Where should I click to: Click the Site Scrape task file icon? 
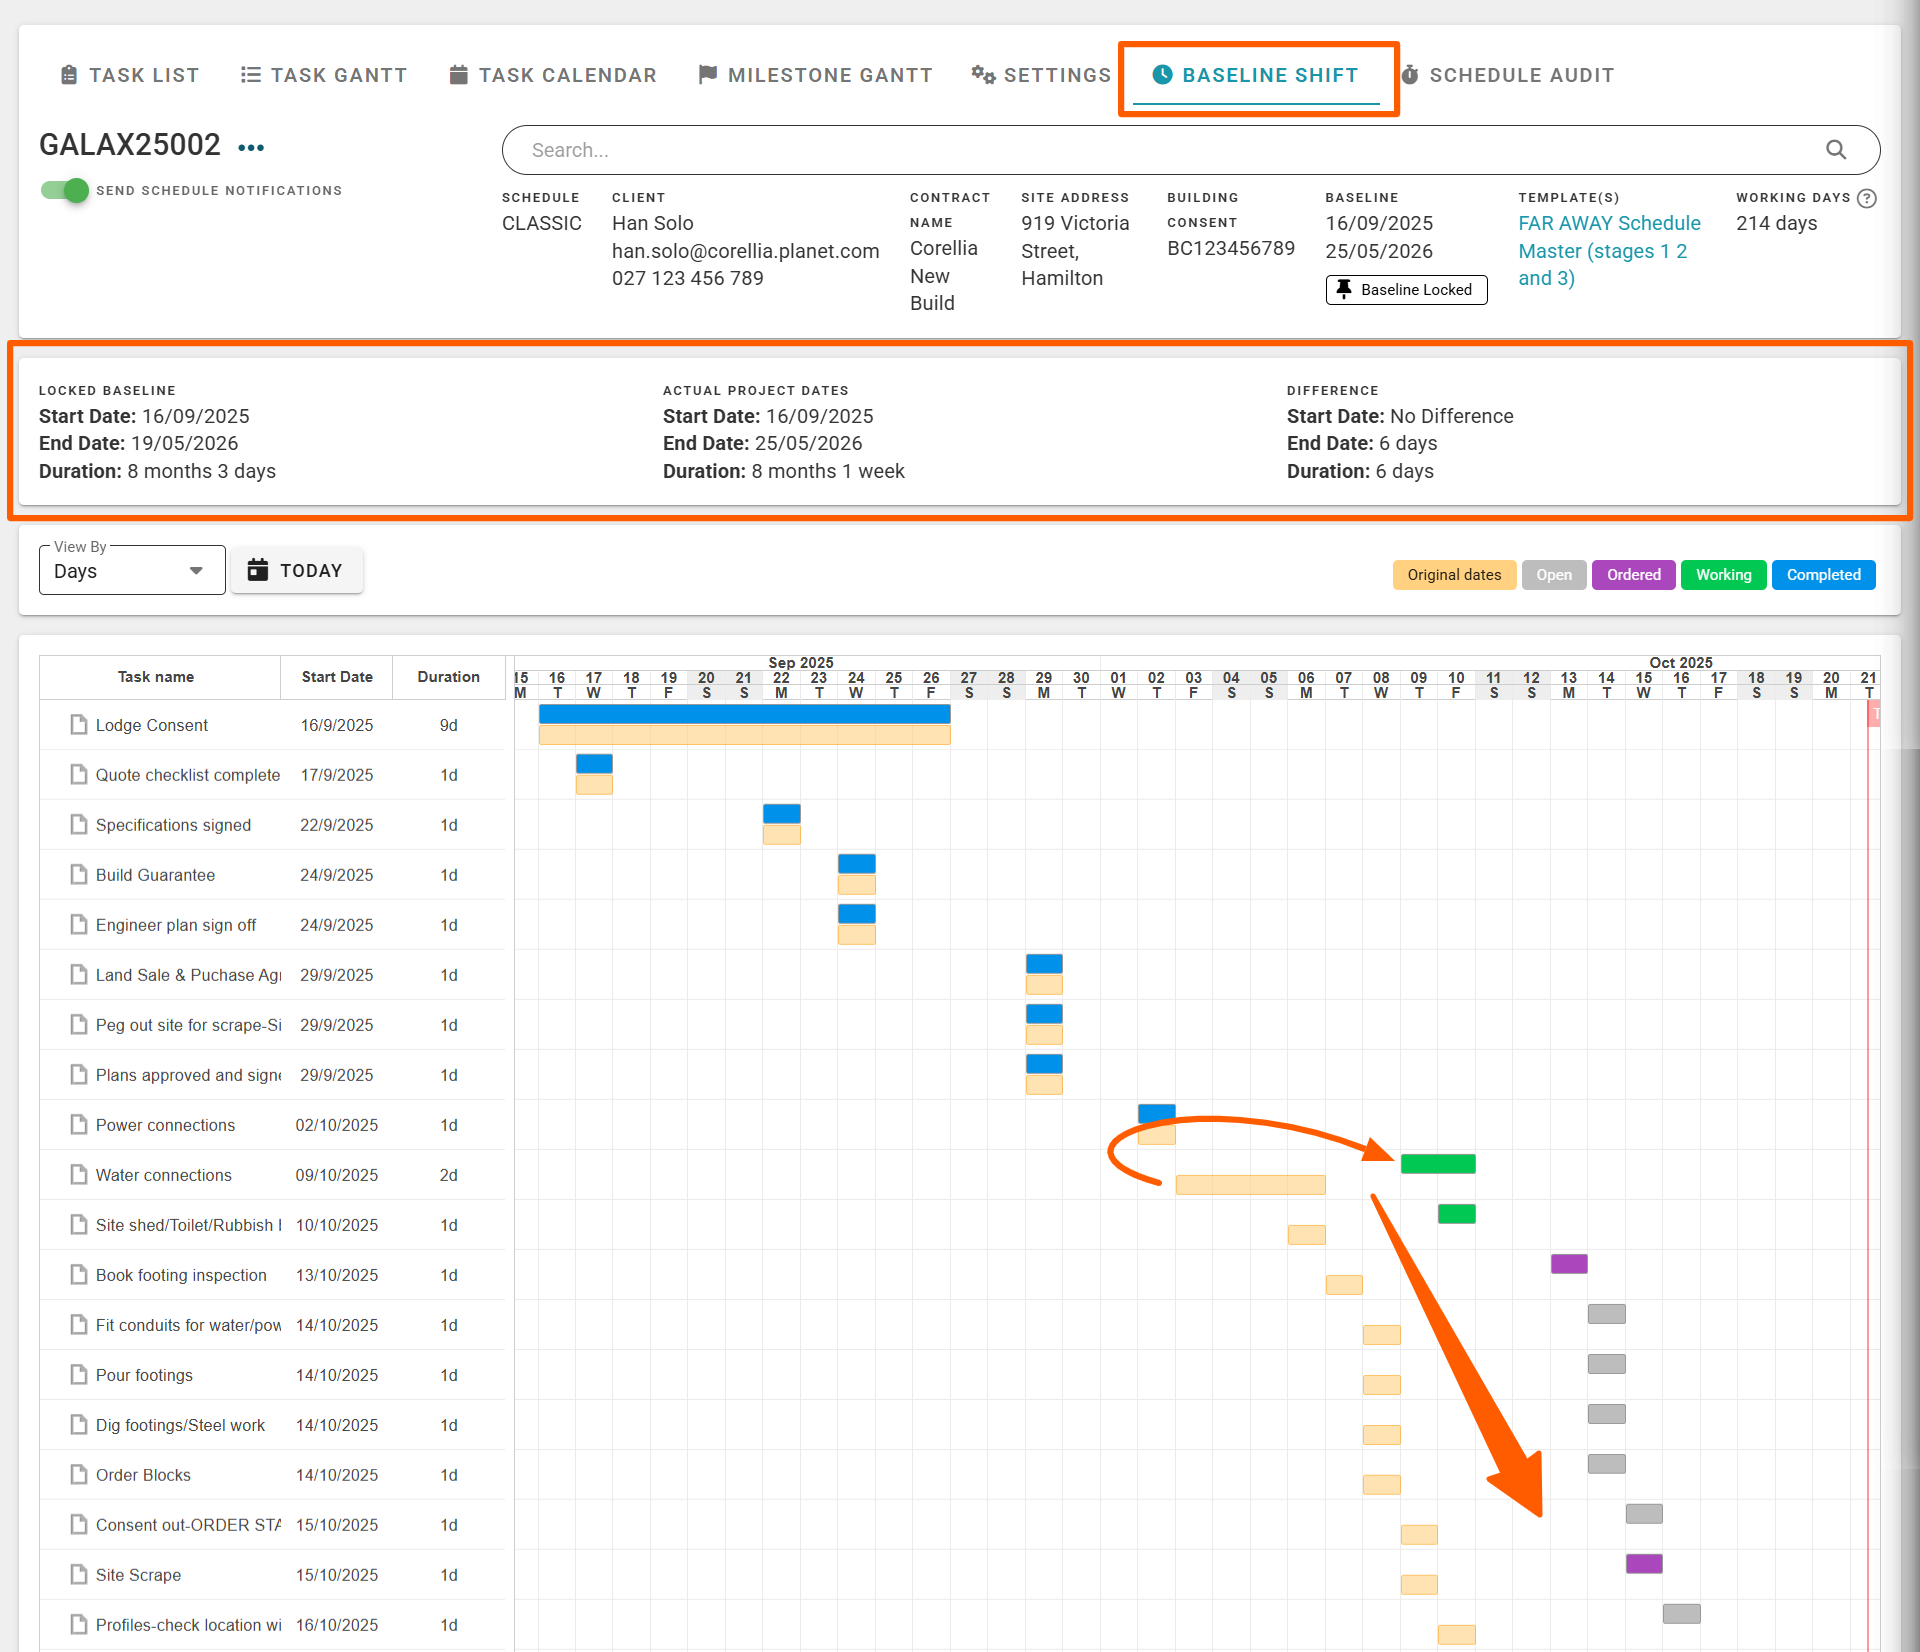click(x=78, y=1575)
